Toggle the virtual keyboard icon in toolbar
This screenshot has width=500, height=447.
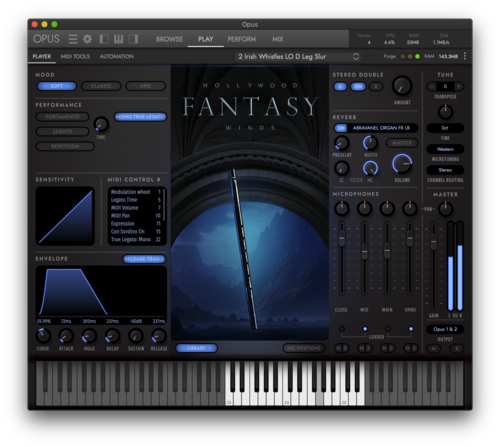click(118, 39)
